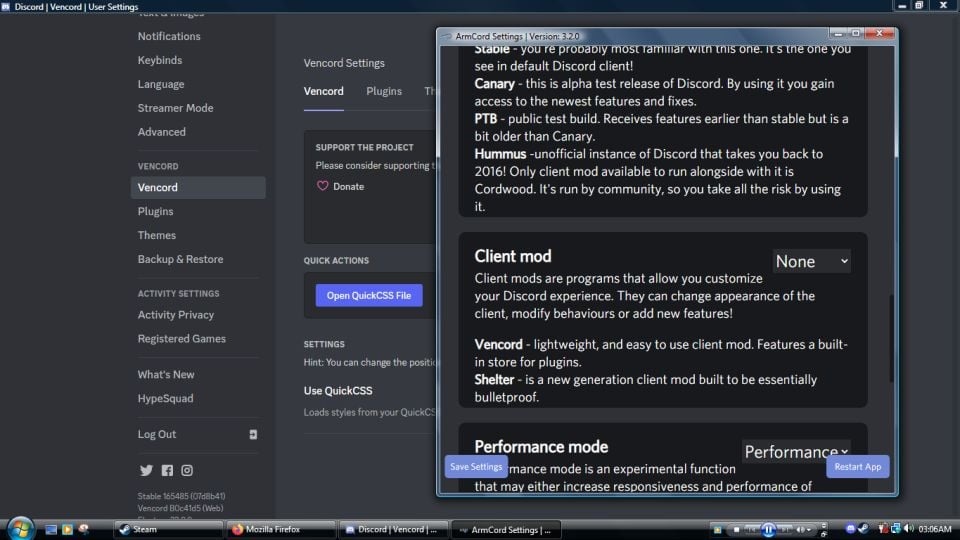Open Discord's Twitter page icon
Image resolution: width=960 pixels, height=540 pixels.
click(146, 471)
